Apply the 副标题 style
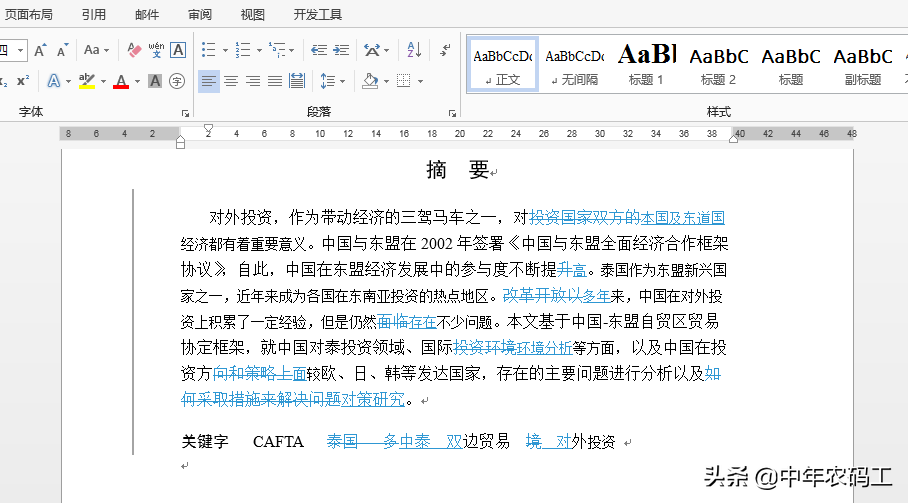Viewport: 908px width, 503px height. tap(863, 64)
